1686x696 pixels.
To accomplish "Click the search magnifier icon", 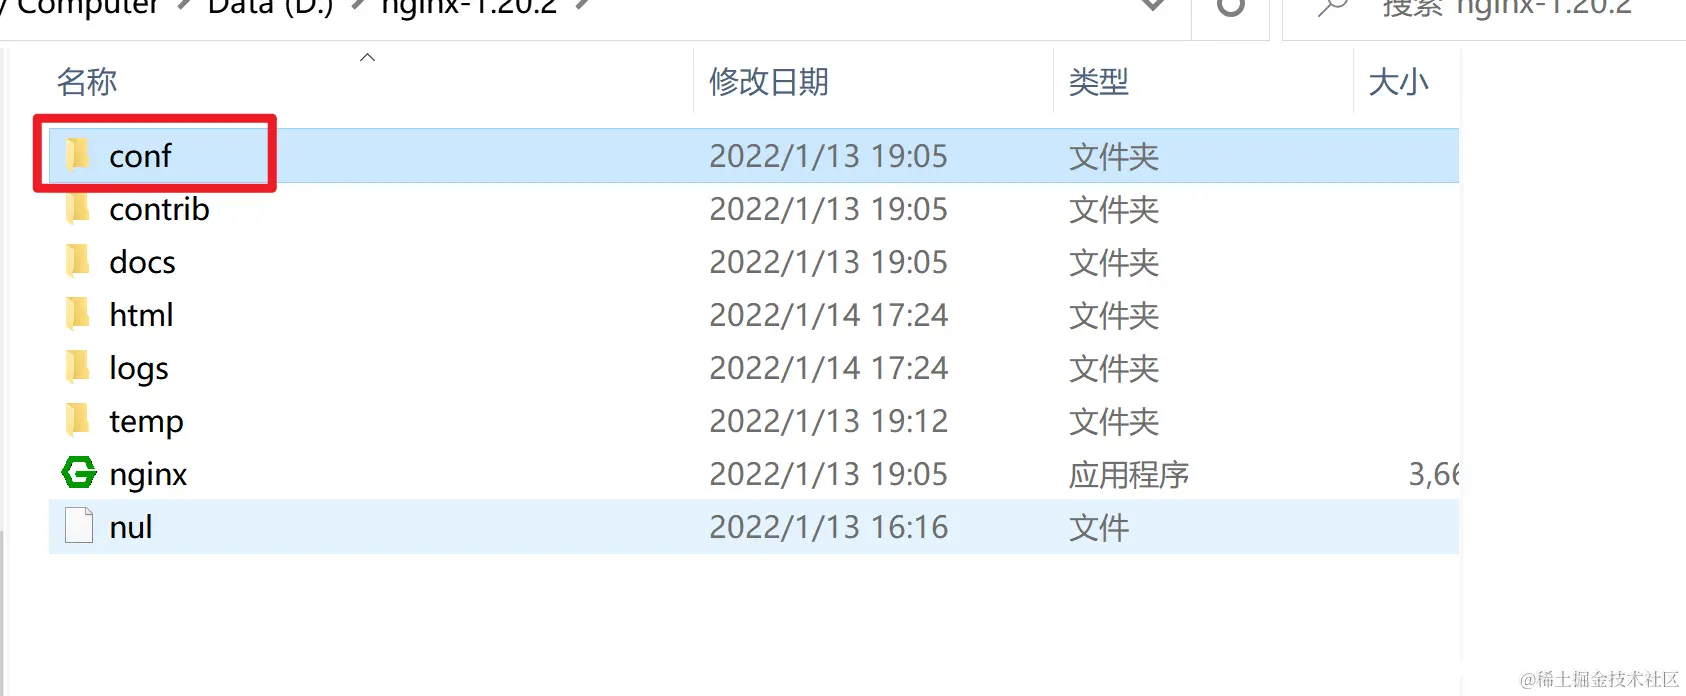I will [1332, 8].
